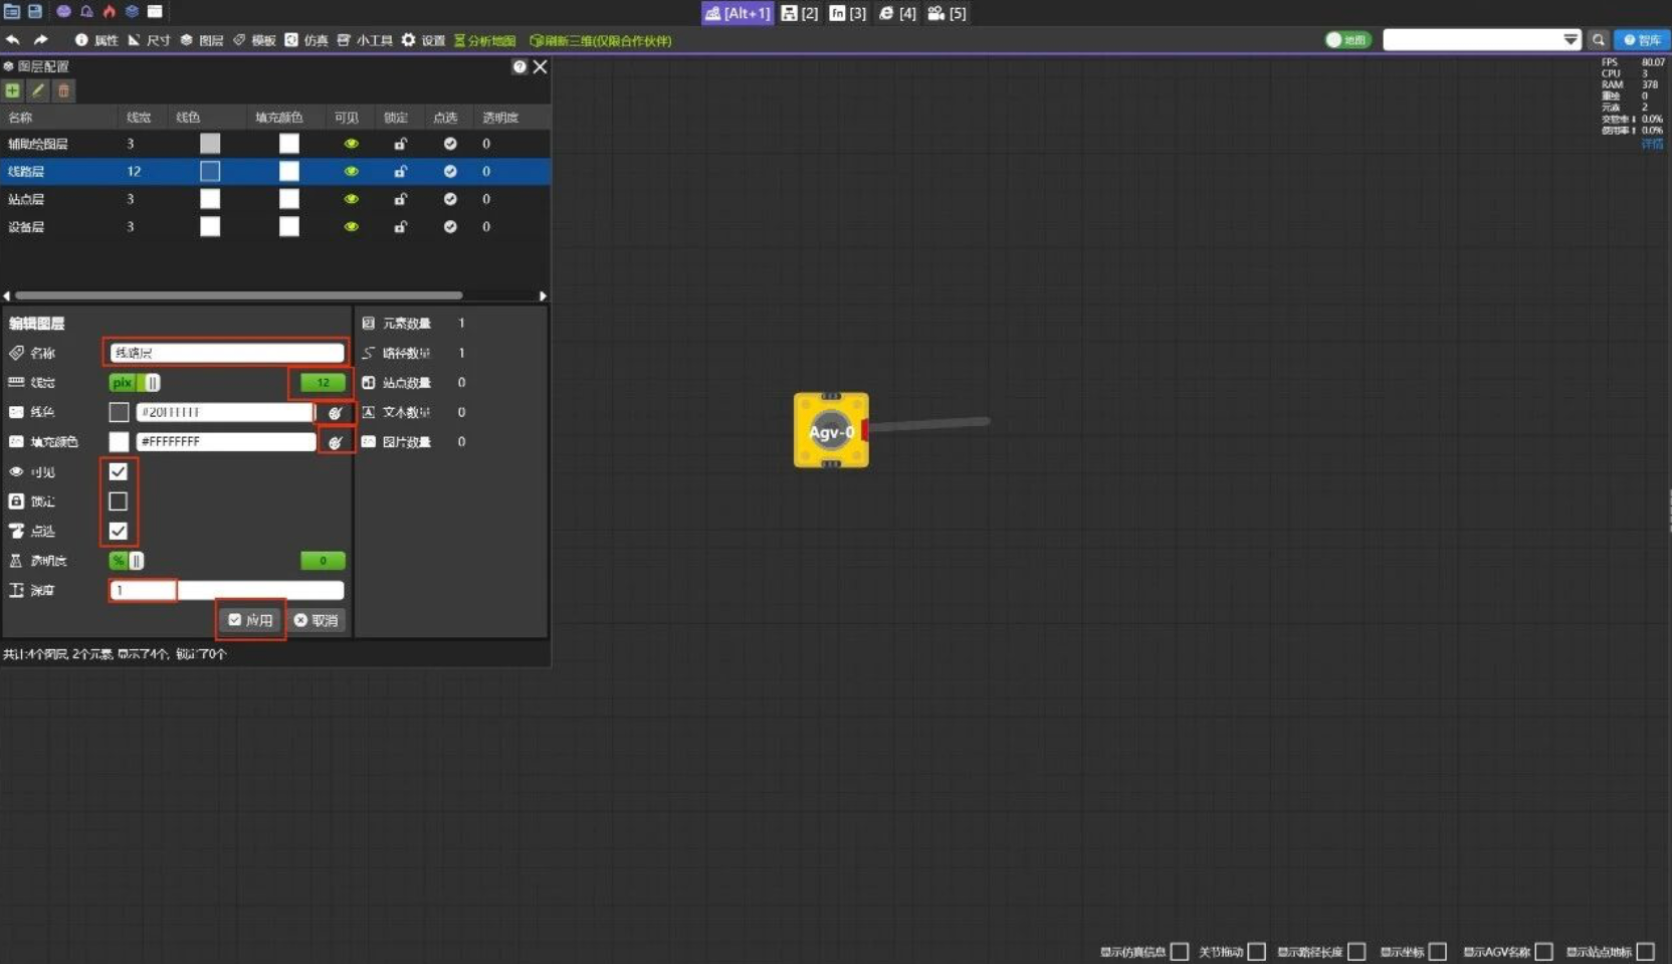Click the redo arrow in the toolbar

point(40,40)
